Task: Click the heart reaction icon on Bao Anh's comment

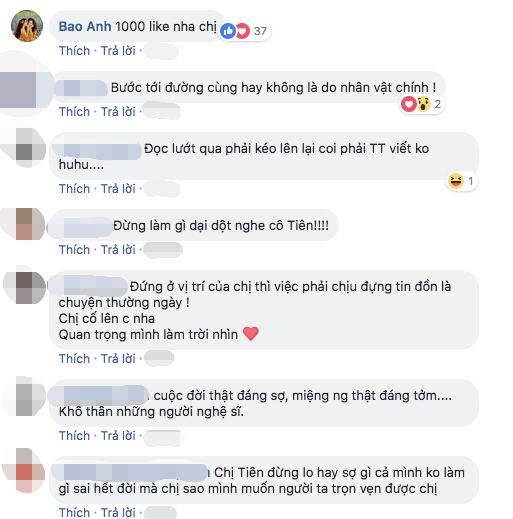Action: coord(243,31)
